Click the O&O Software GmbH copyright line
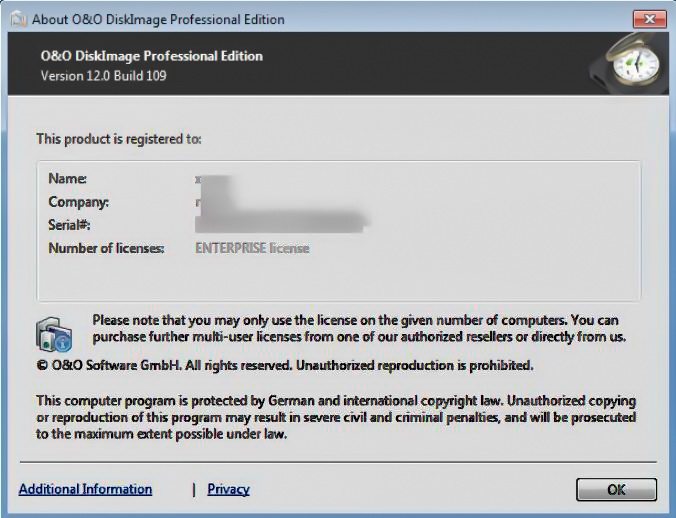Screen dimensions: 676x518 click(x=285, y=365)
